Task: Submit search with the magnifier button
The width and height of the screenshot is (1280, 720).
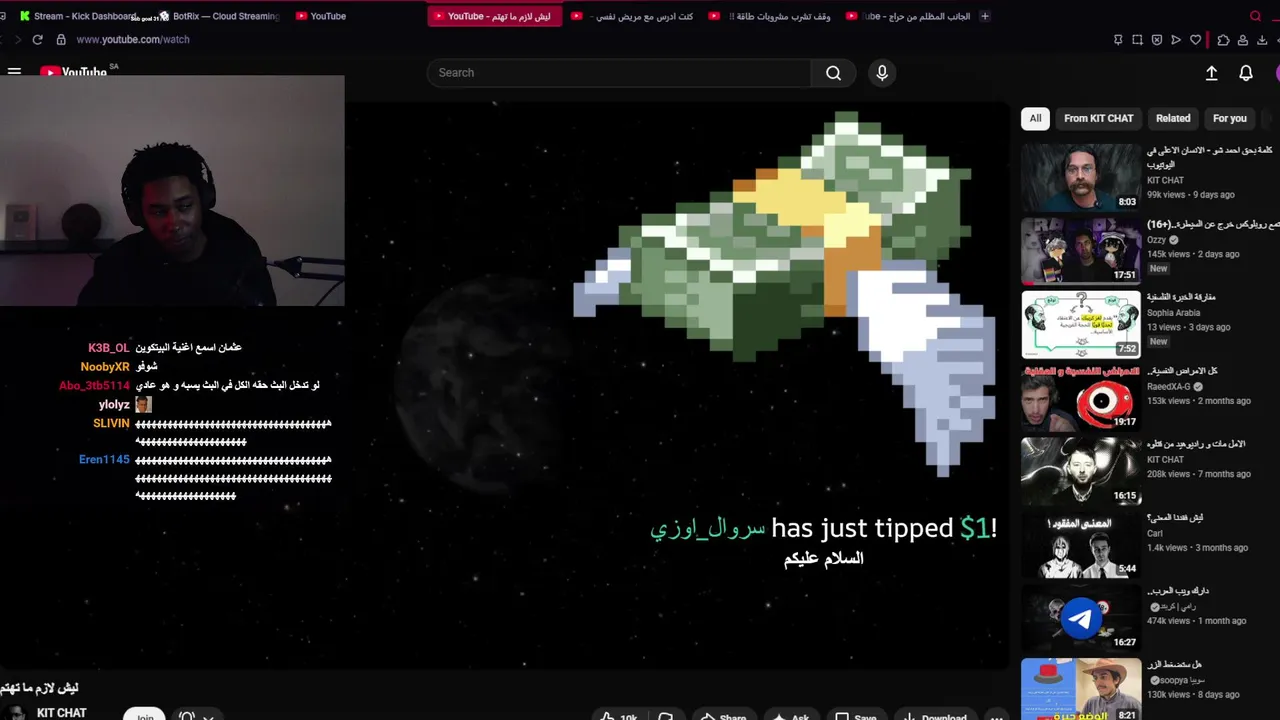Action: pyautogui.click(x=833, y=73)
